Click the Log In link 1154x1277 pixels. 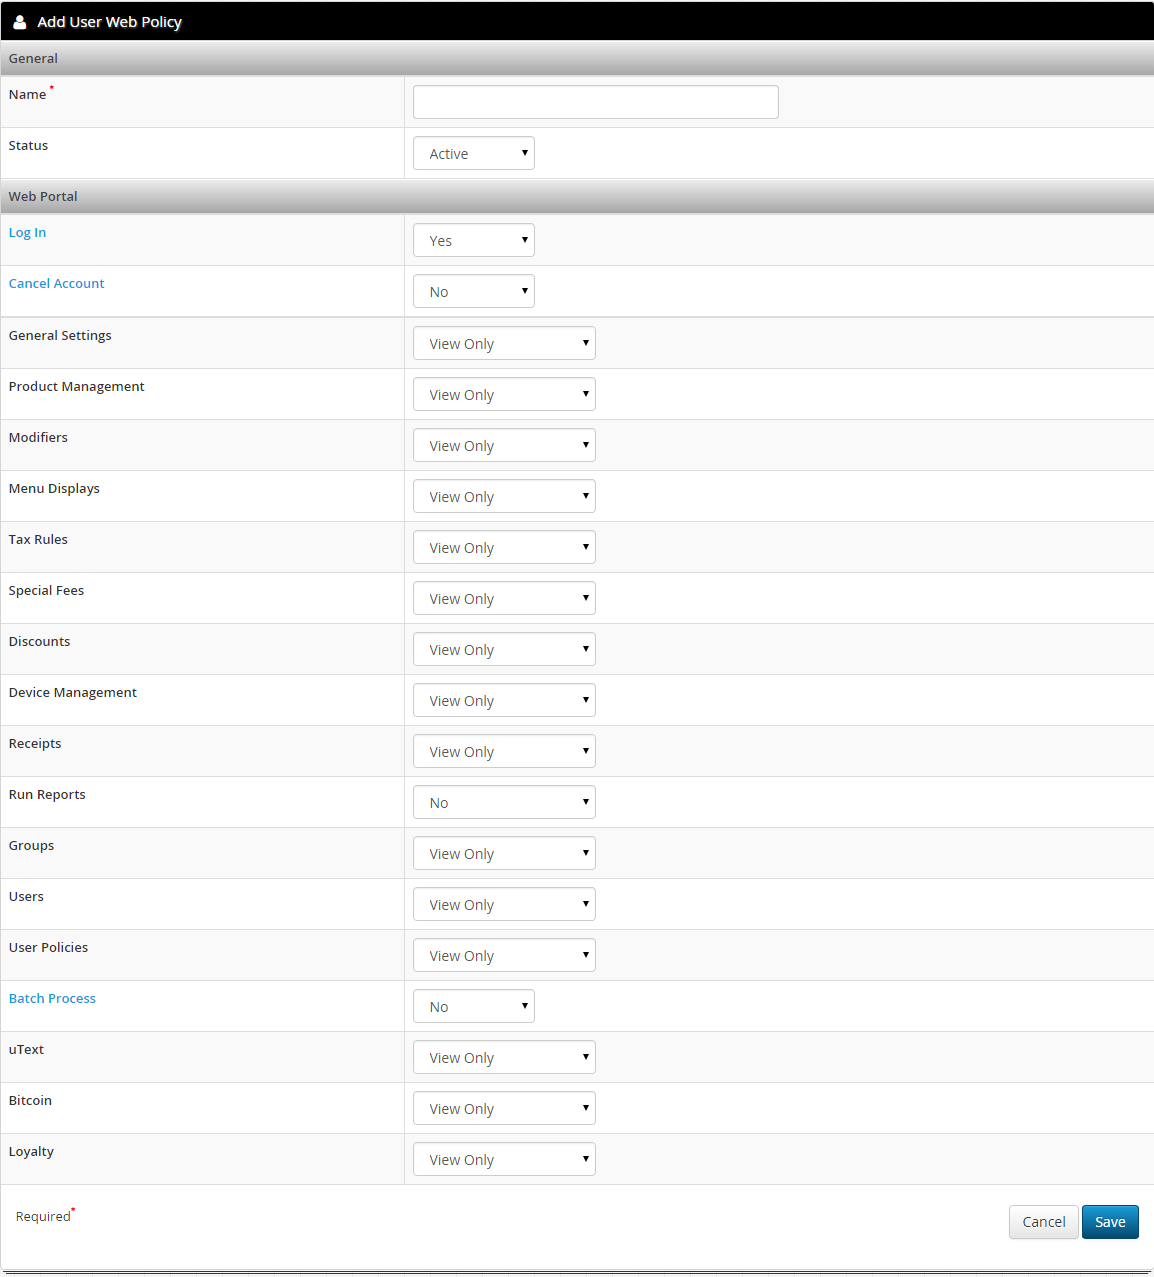click(x=27, y=233)
